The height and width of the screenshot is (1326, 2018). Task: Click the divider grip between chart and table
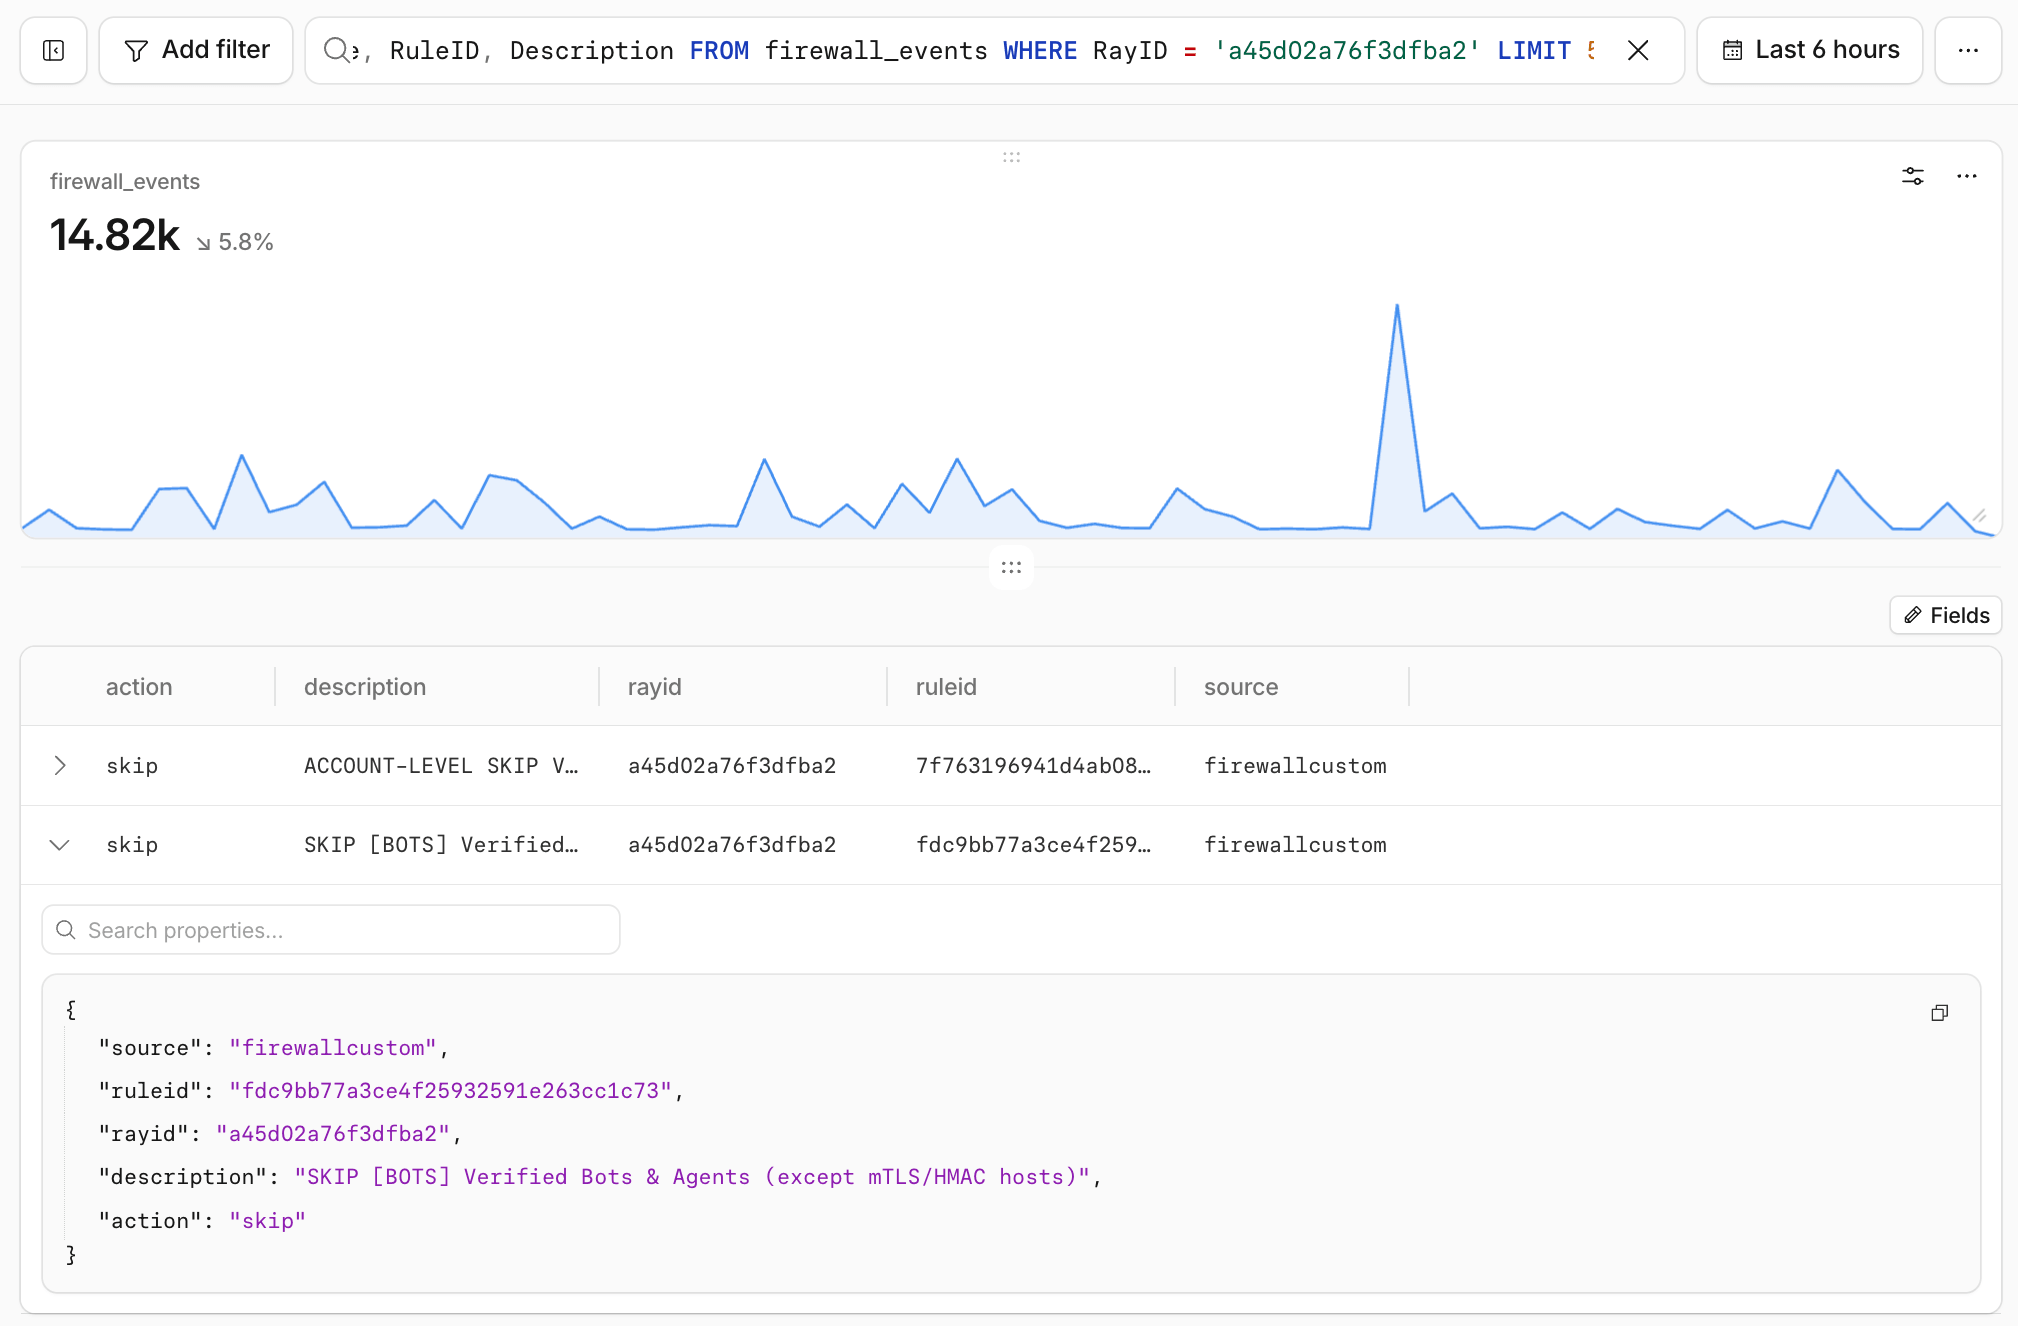pos(1011,567)
